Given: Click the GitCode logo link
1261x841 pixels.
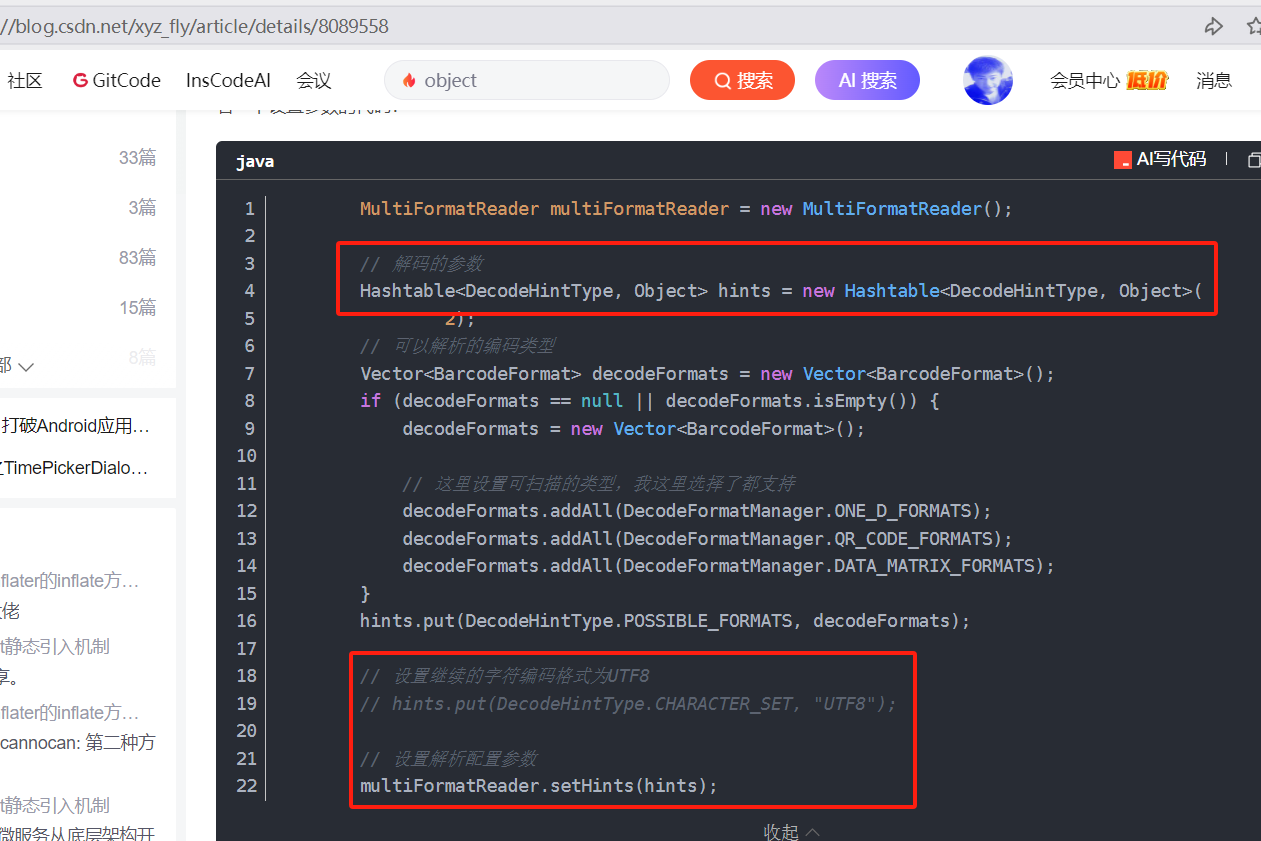Looking at the screenshot, I should tap(117, 81).
